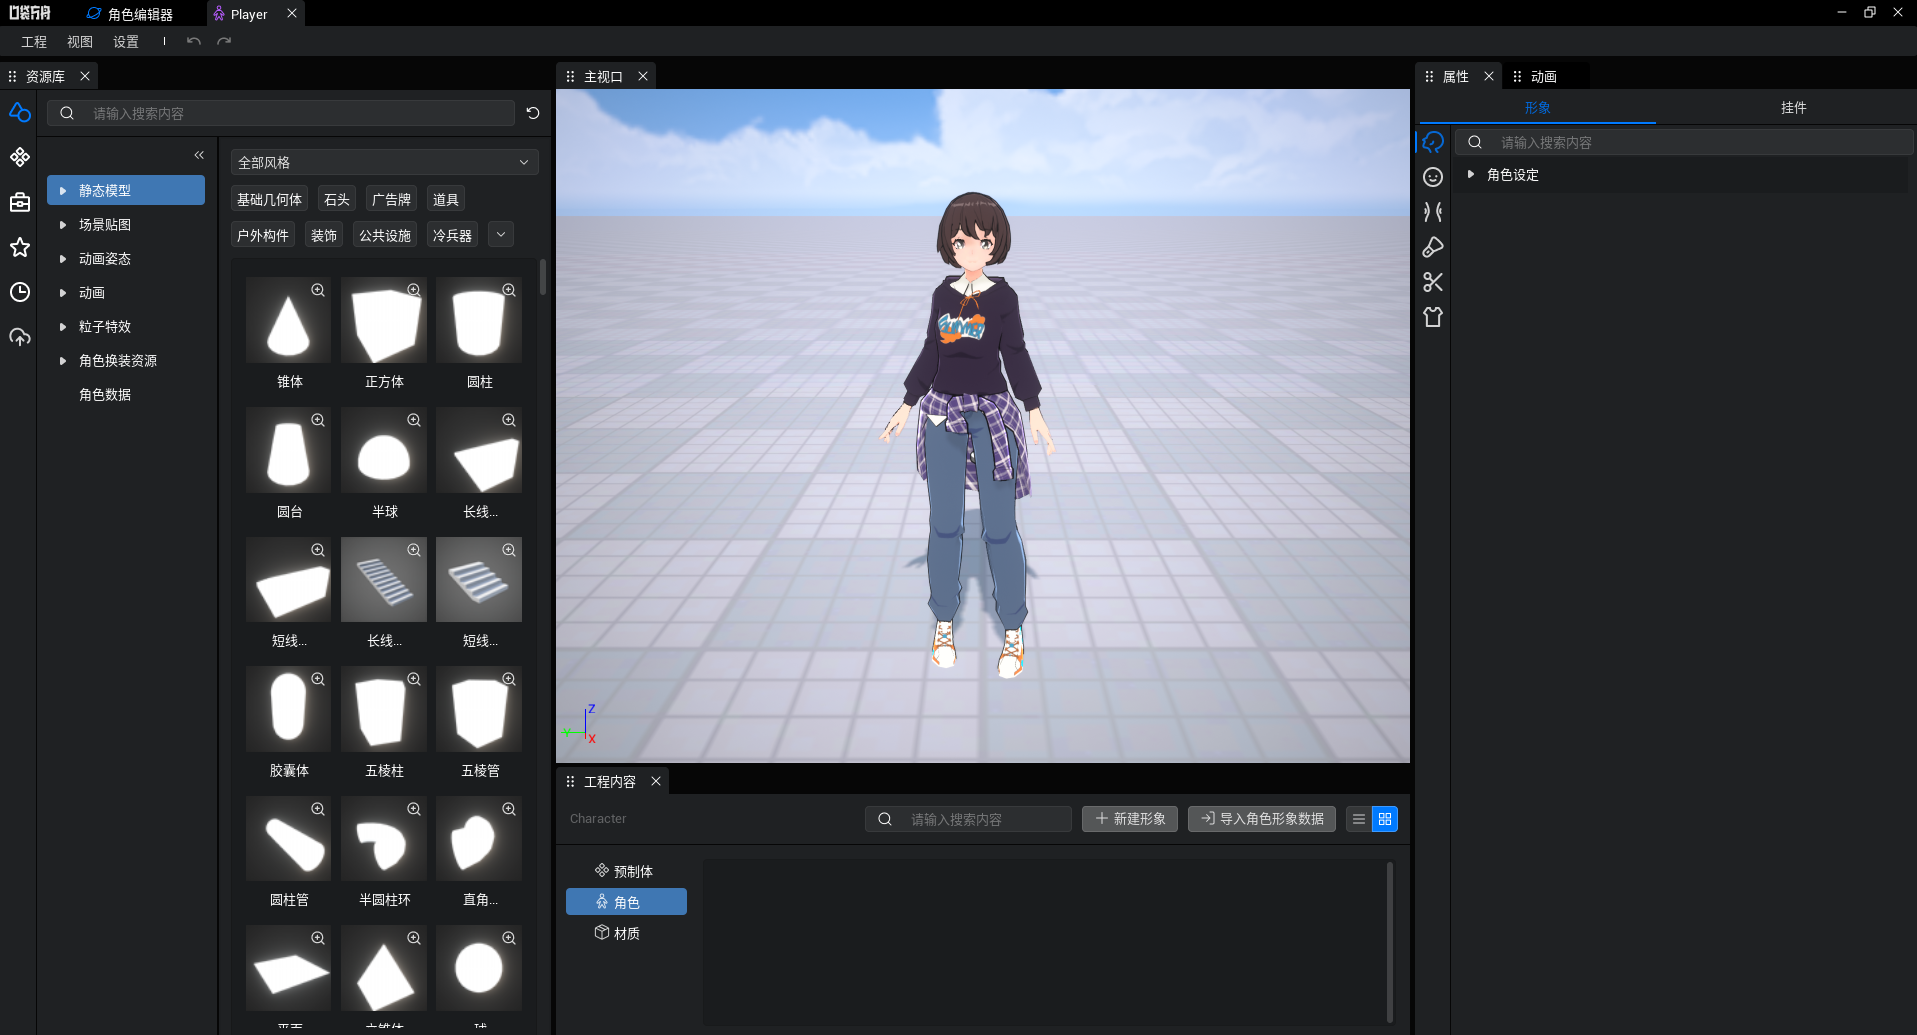The height and width of the screenshot is (1035, 1917).
Task: Switch to the 动画 panel tab
Action: [x=1543, y=76]
